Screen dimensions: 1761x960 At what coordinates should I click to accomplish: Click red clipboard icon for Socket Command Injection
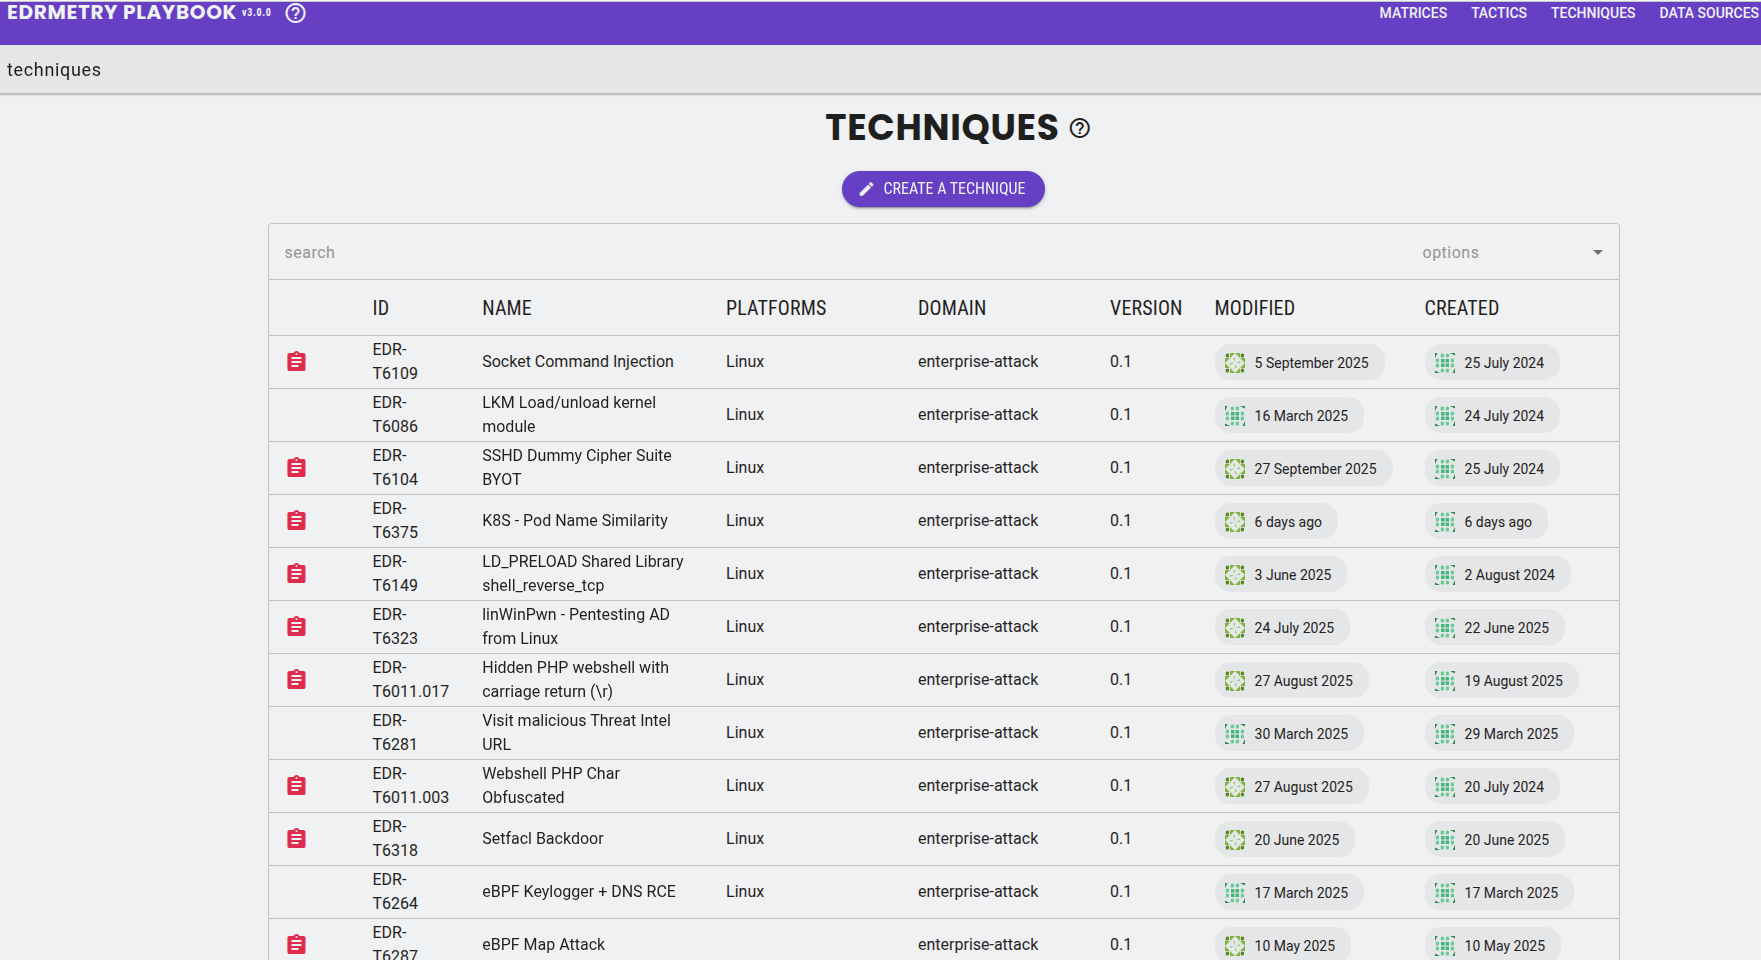297,362
